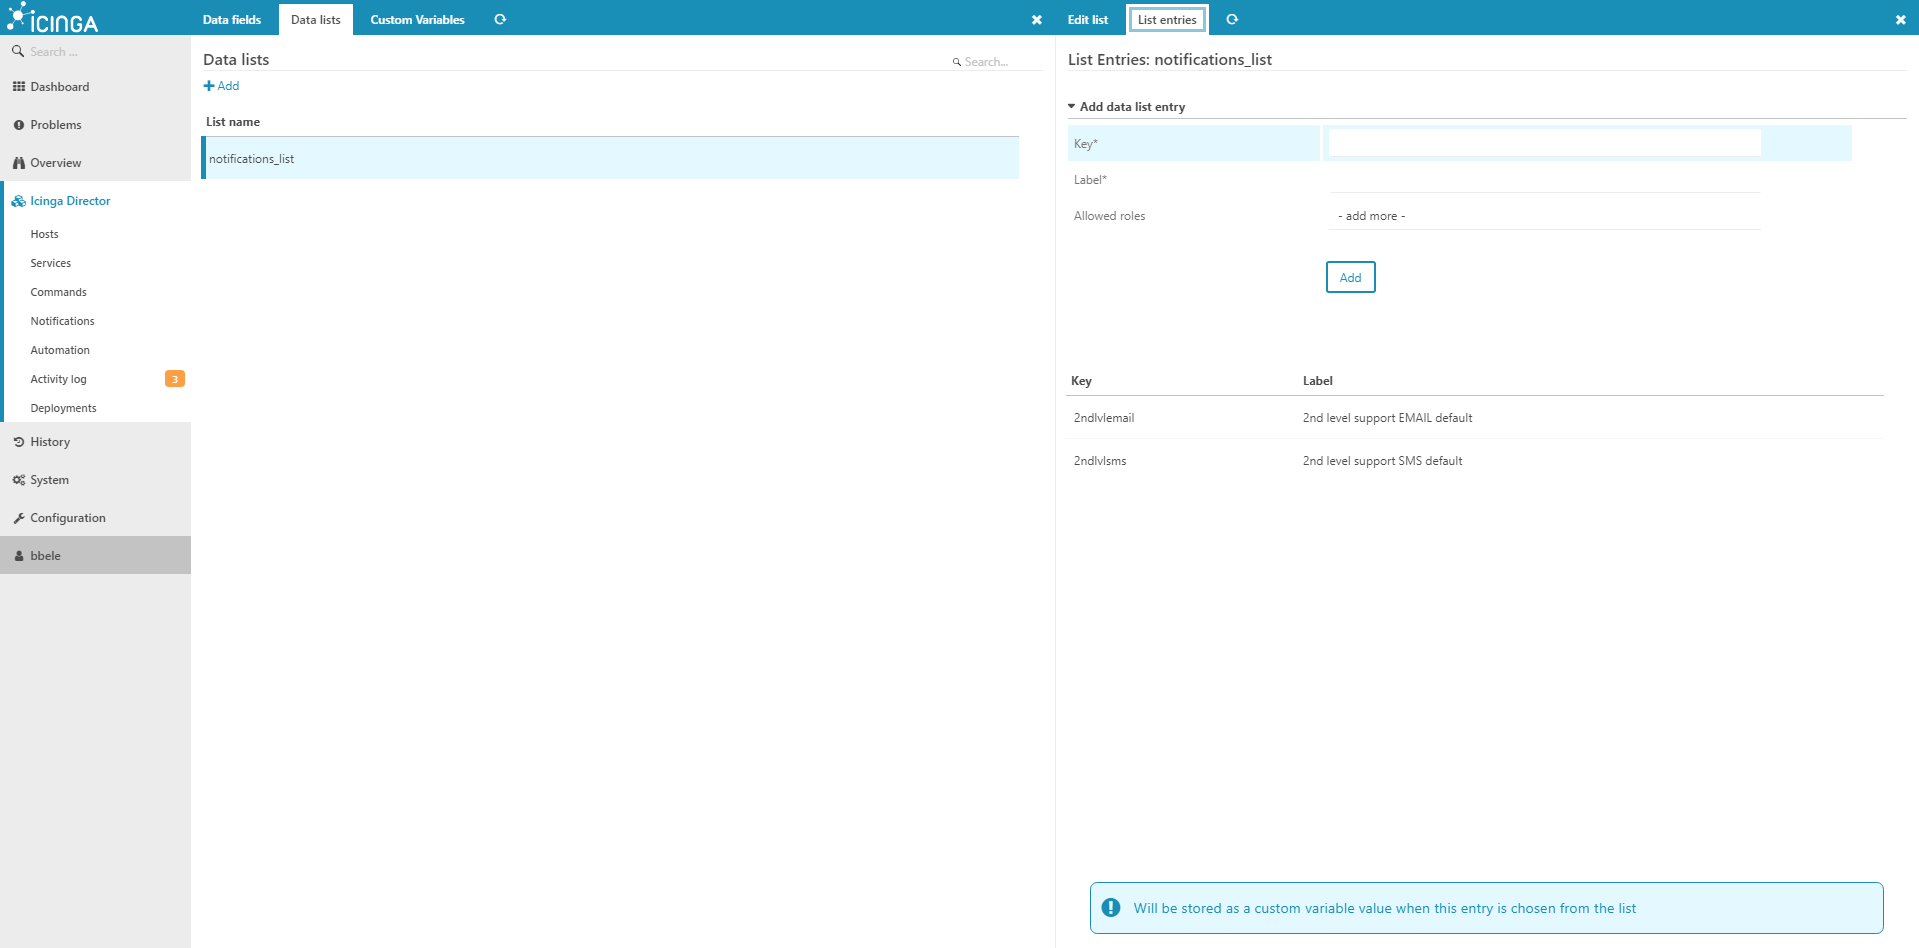Click the History sidebar icon
This screenshot has width=1919, height=948.
[17, 441]
